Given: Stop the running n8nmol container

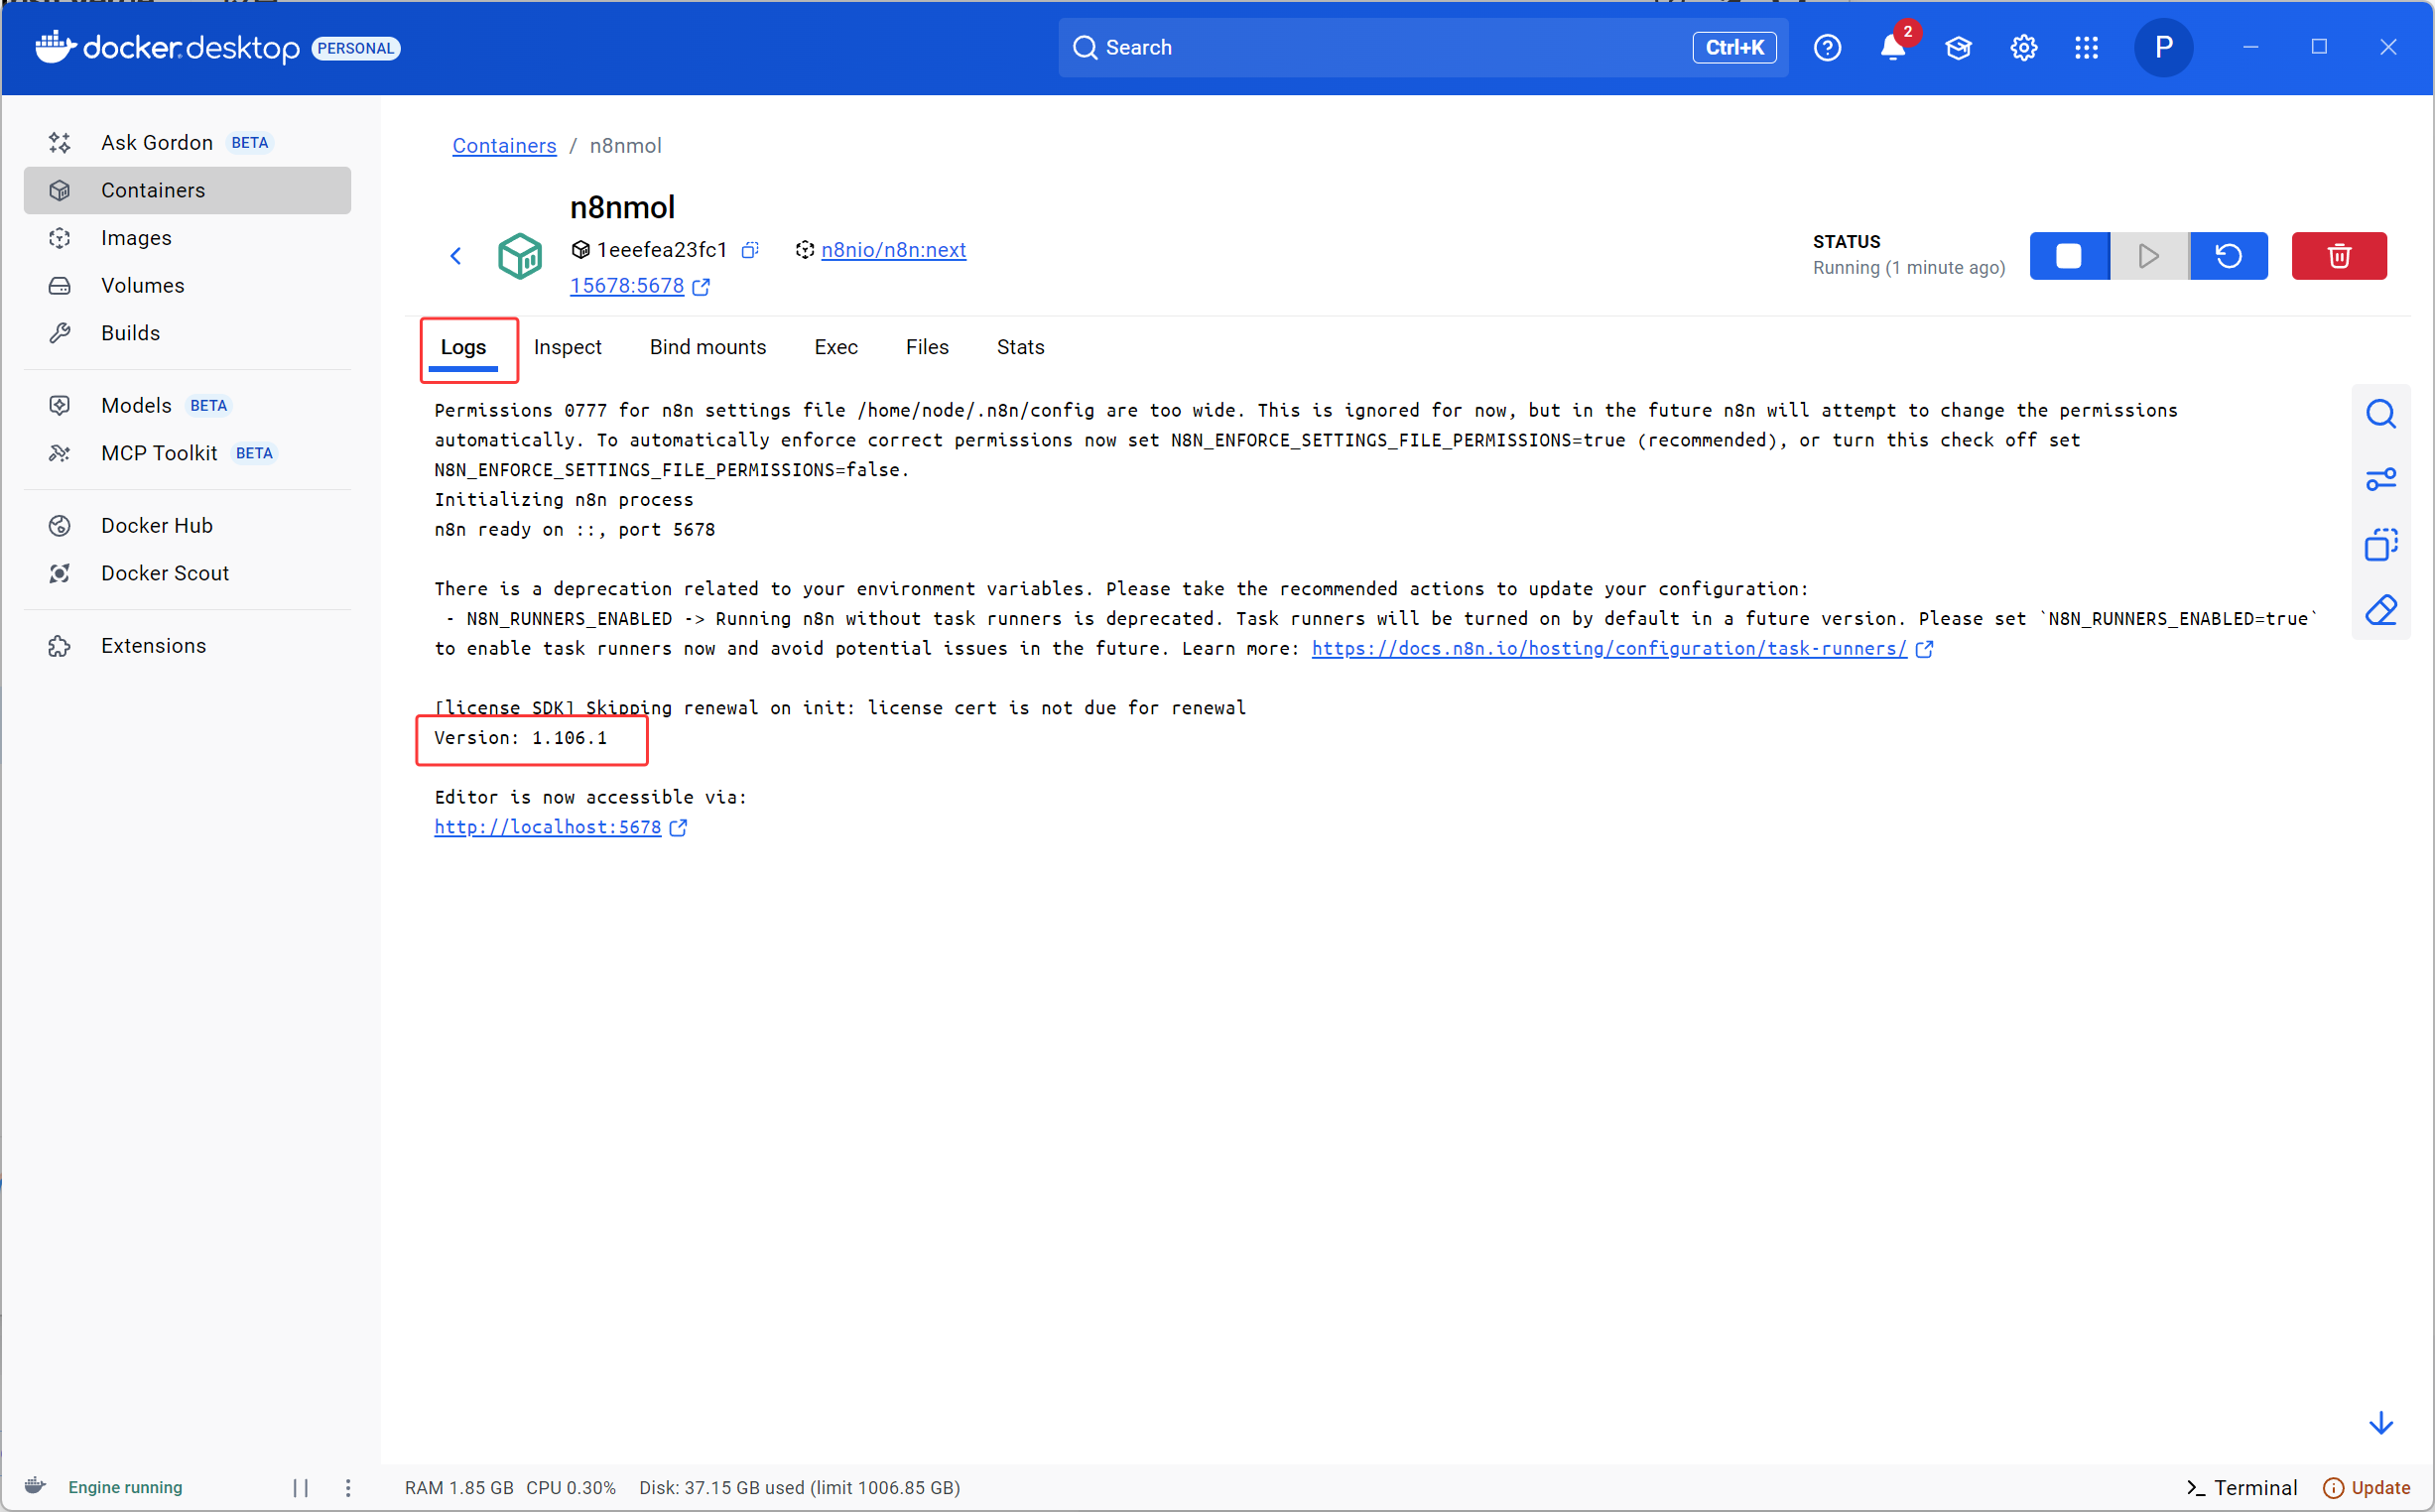Looking at the screenshot, I should point(2068,256).
